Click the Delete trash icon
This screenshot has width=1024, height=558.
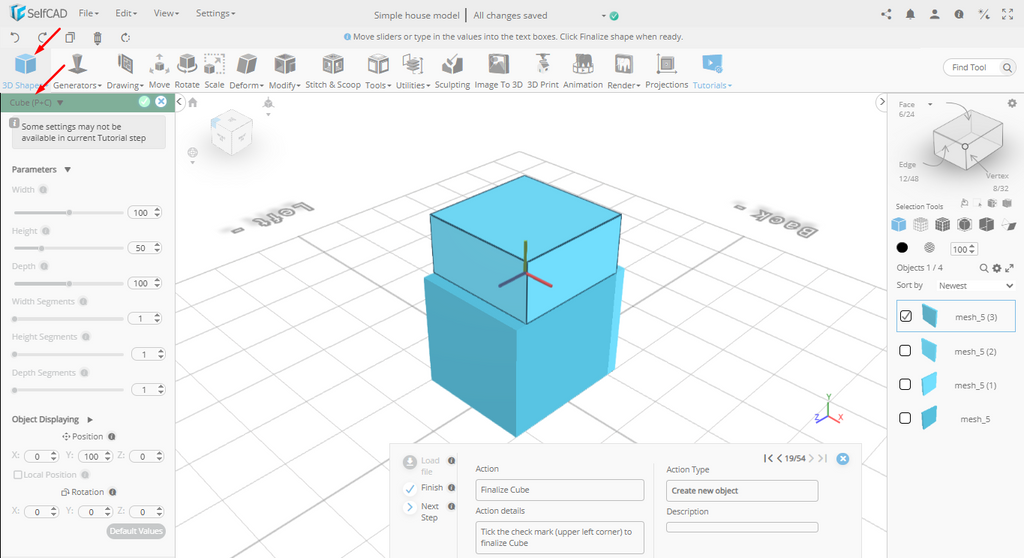tap(97, 38)
